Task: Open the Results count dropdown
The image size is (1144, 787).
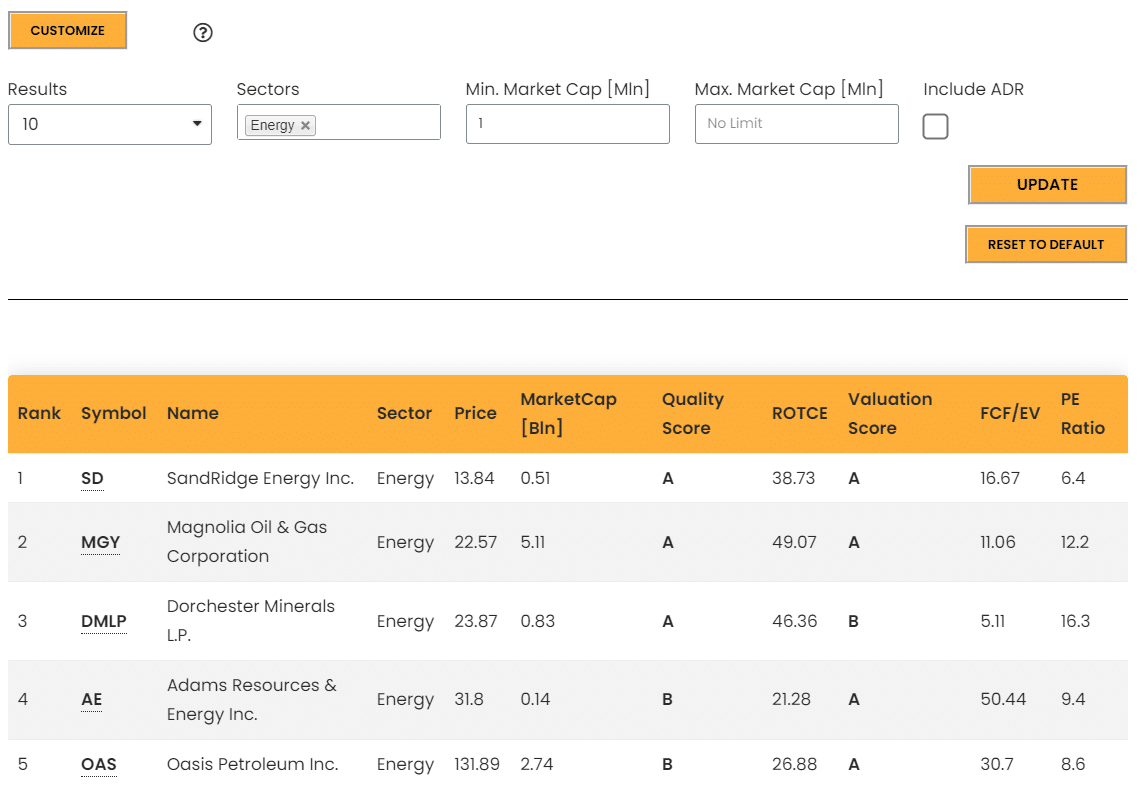Action: point(110,124)
